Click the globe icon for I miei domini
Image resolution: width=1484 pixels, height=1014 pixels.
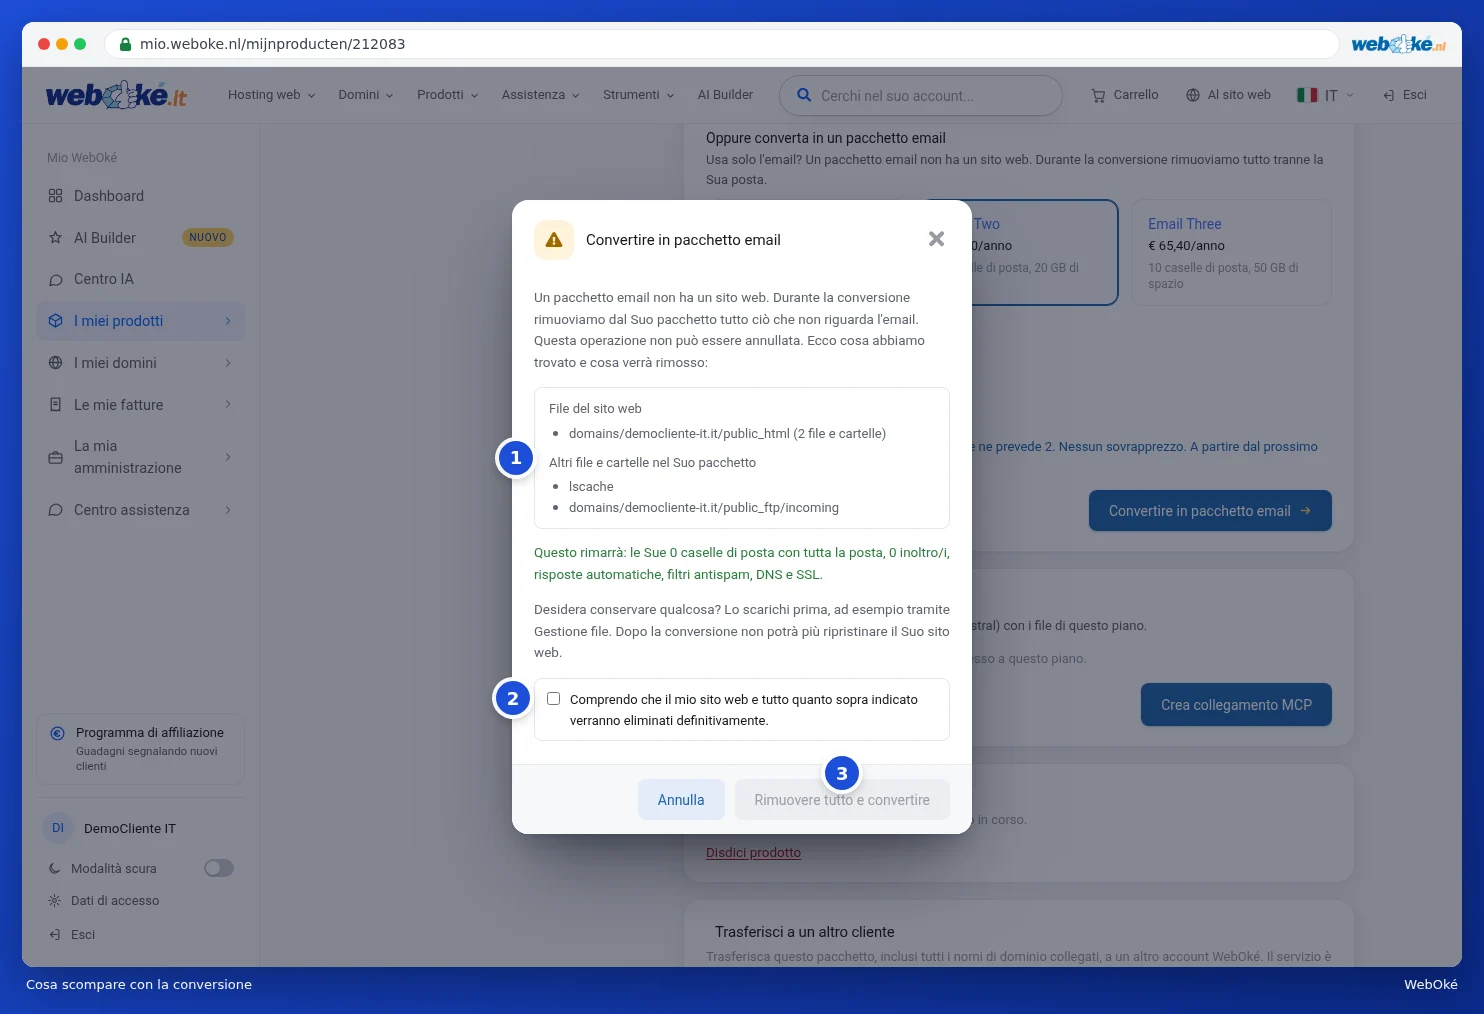(x=56, y=363)
